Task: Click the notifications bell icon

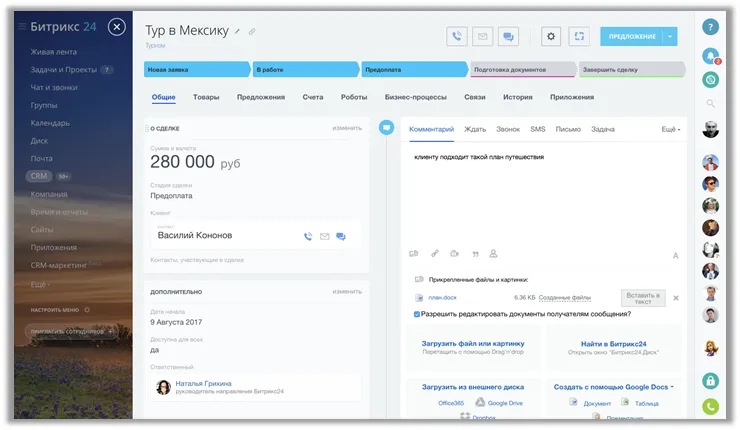Action: (x=710, y=56)
